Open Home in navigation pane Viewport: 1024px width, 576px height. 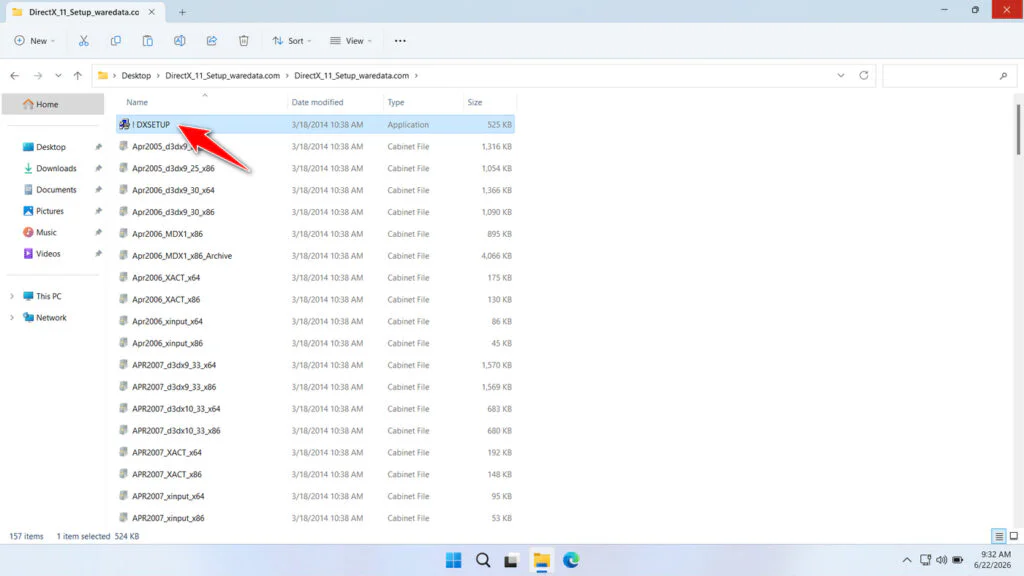pos(53,104)
